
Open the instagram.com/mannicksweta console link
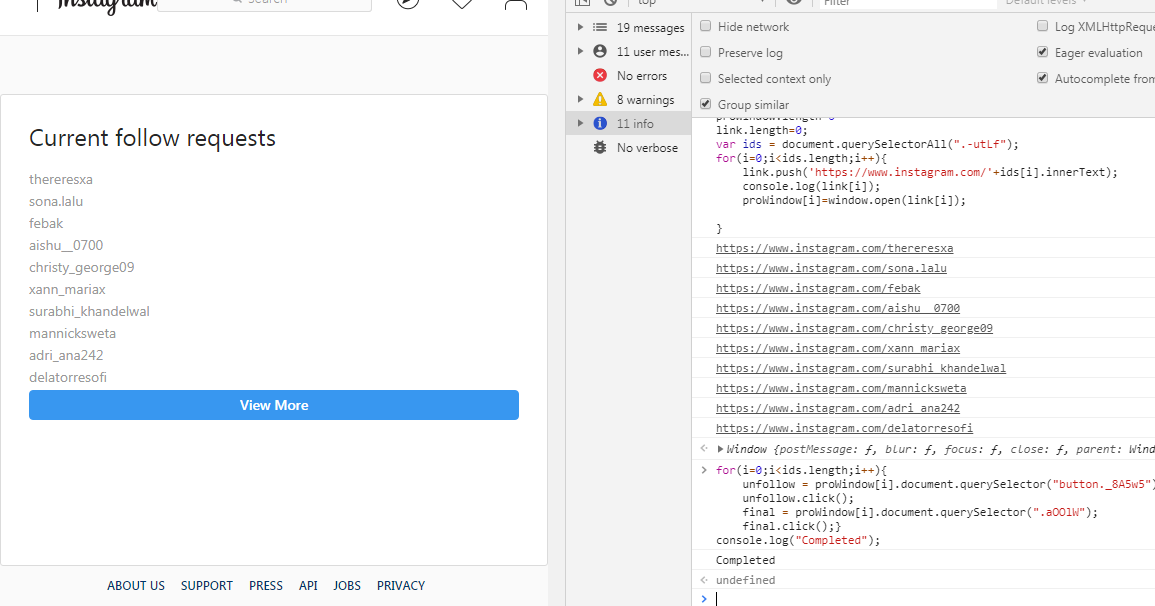coord(841,387)
